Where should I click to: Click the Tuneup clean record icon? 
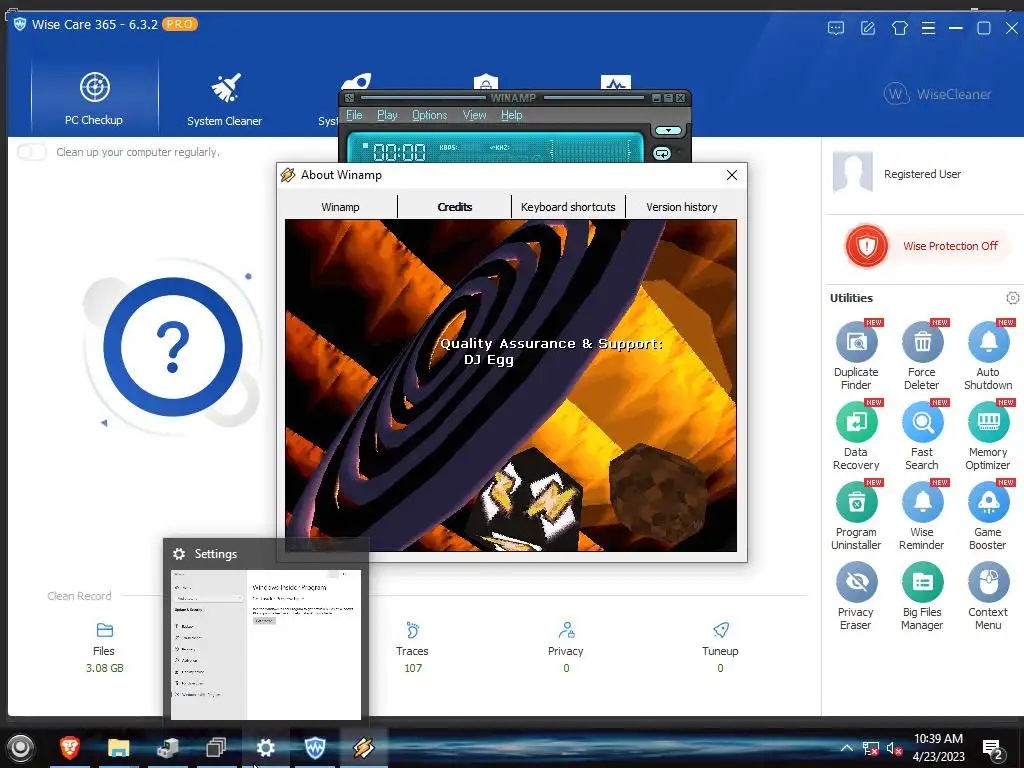point(720,630)
